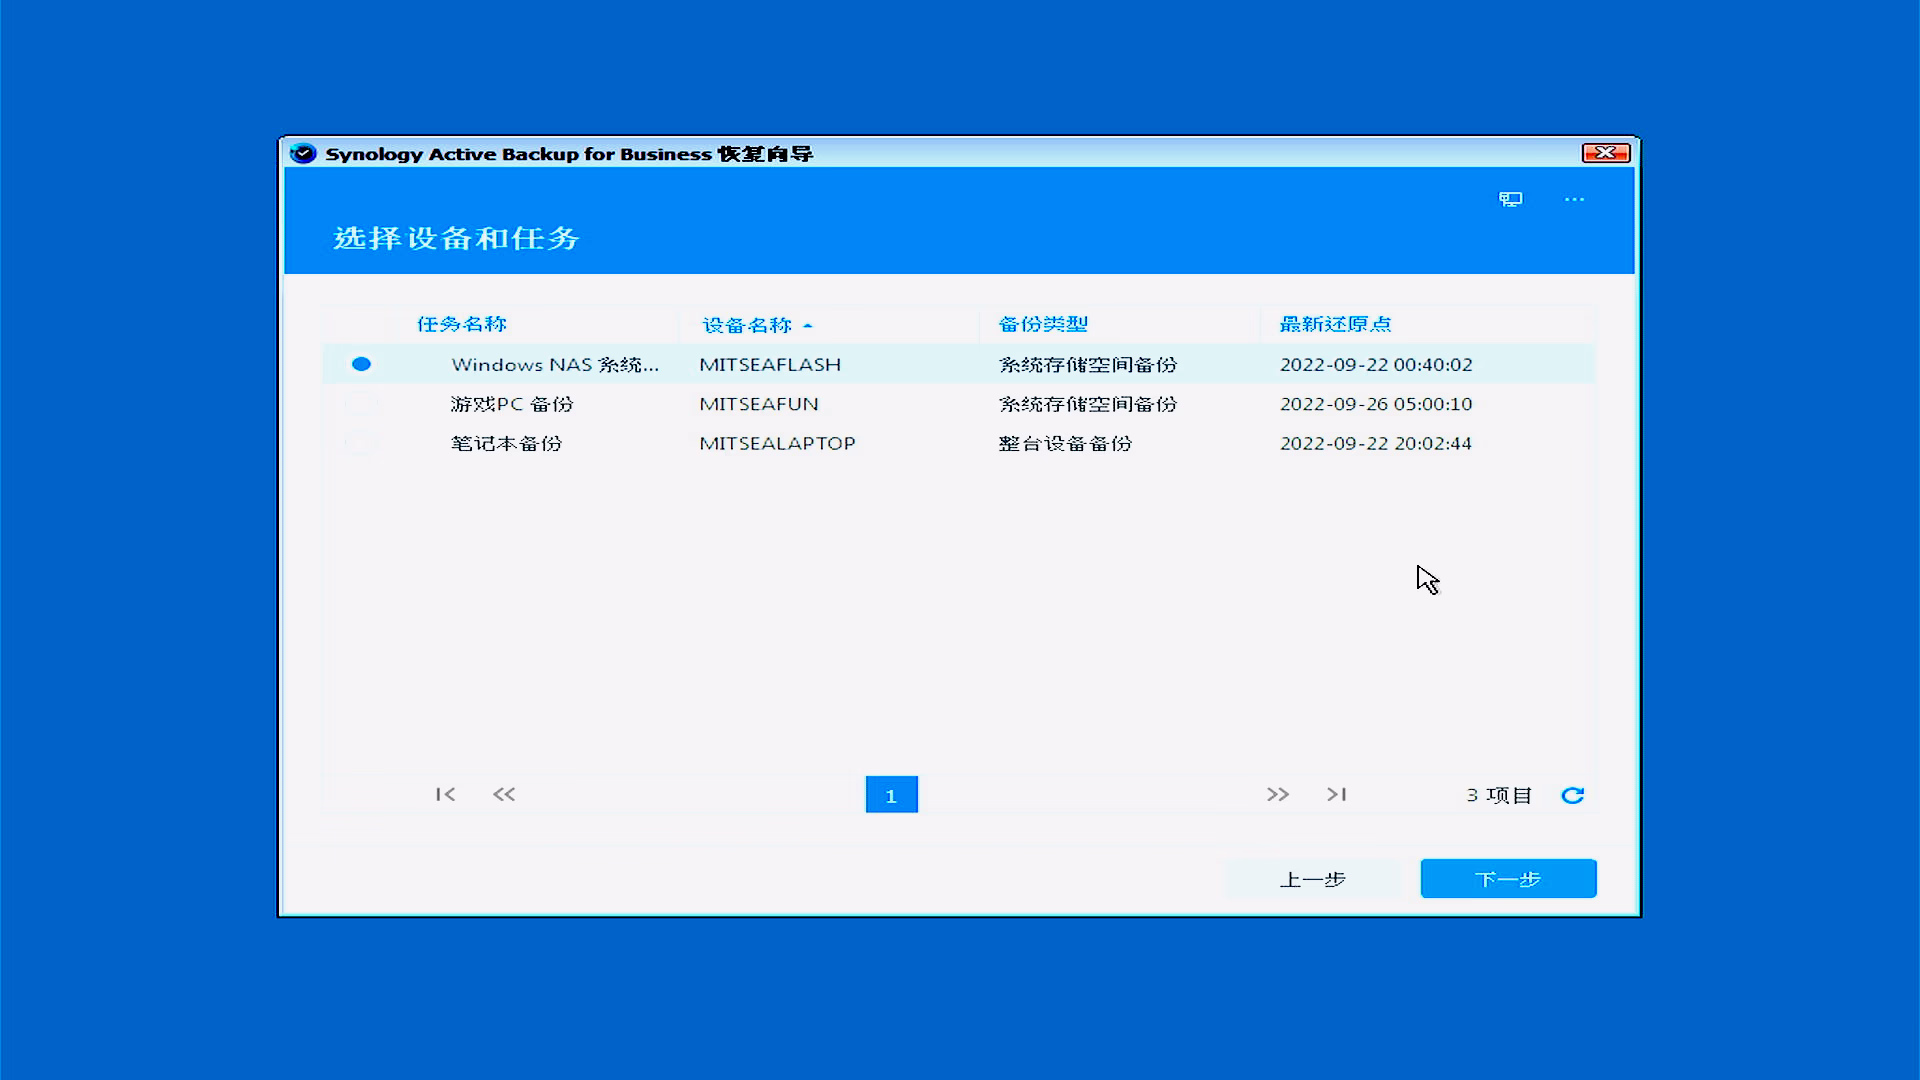Select page 1 in pagination

coord(891,795)
